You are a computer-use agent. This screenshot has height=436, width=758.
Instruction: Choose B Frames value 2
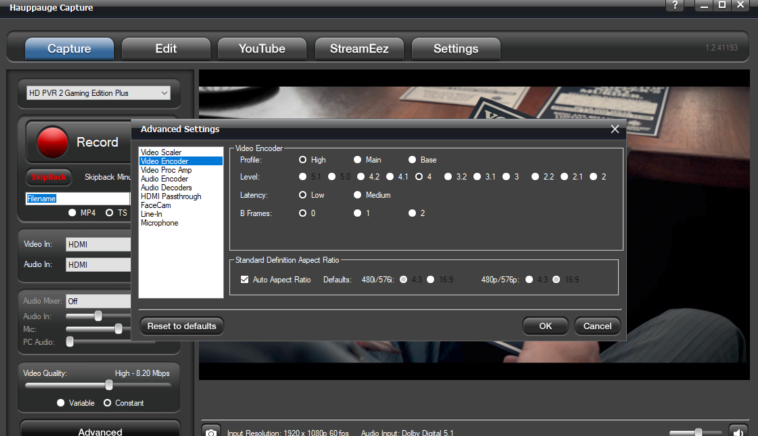[411, 213]
